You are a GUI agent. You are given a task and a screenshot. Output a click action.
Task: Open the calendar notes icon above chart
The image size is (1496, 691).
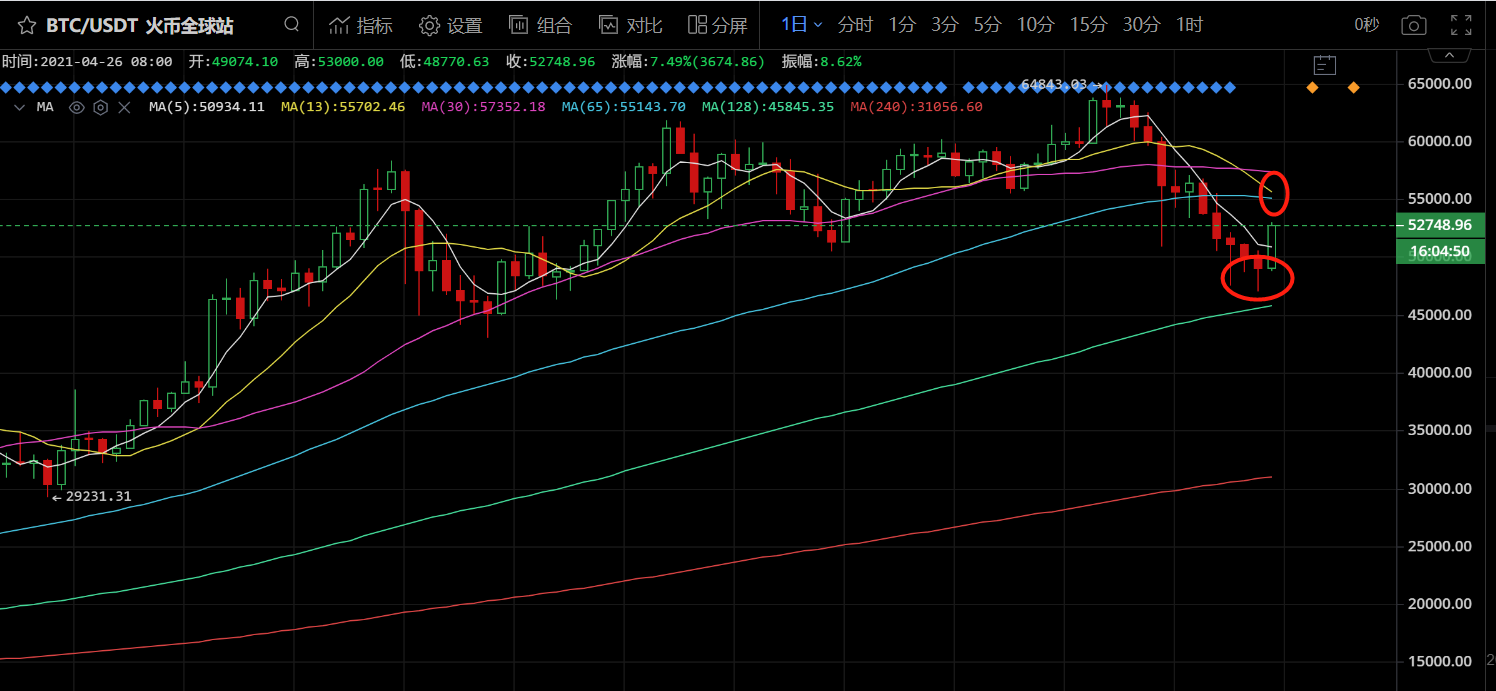tap(1324, 66)
